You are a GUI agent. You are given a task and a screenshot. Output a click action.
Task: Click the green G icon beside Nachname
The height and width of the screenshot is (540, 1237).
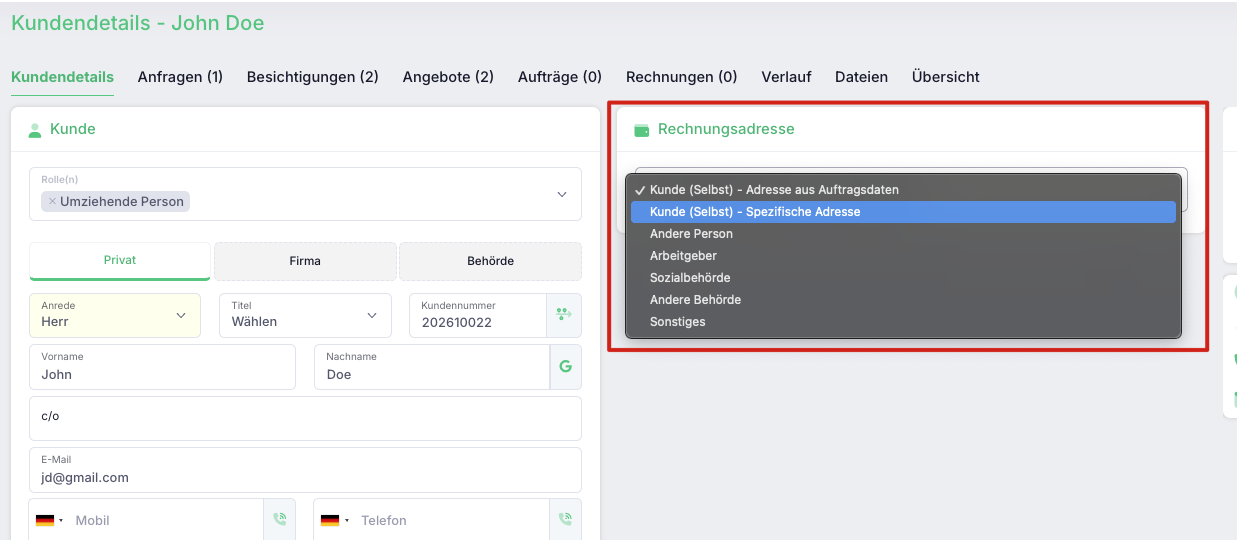click(565, 367)
